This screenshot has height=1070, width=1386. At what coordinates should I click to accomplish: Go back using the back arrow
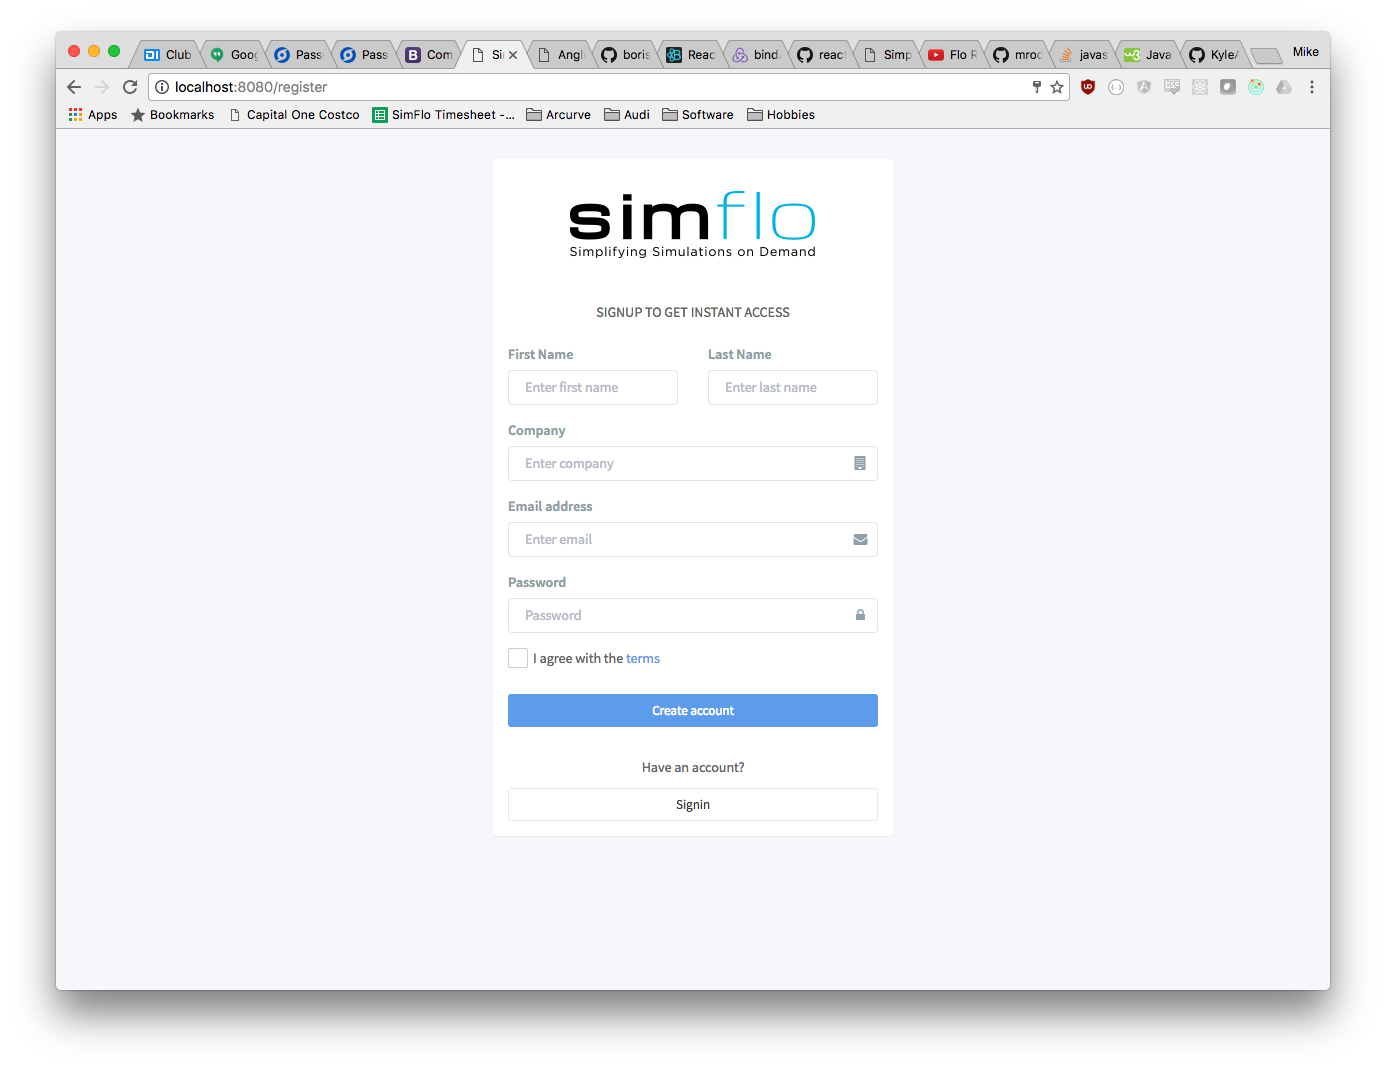[x=74, y=87]
